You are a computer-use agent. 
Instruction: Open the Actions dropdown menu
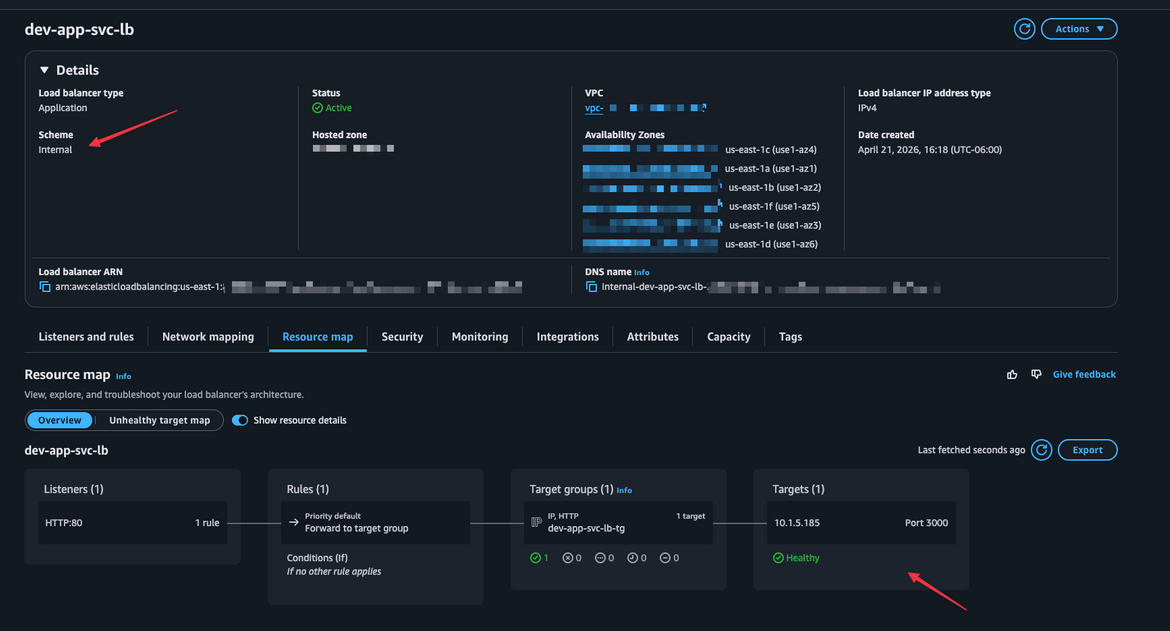click(x=1079, y=29)
